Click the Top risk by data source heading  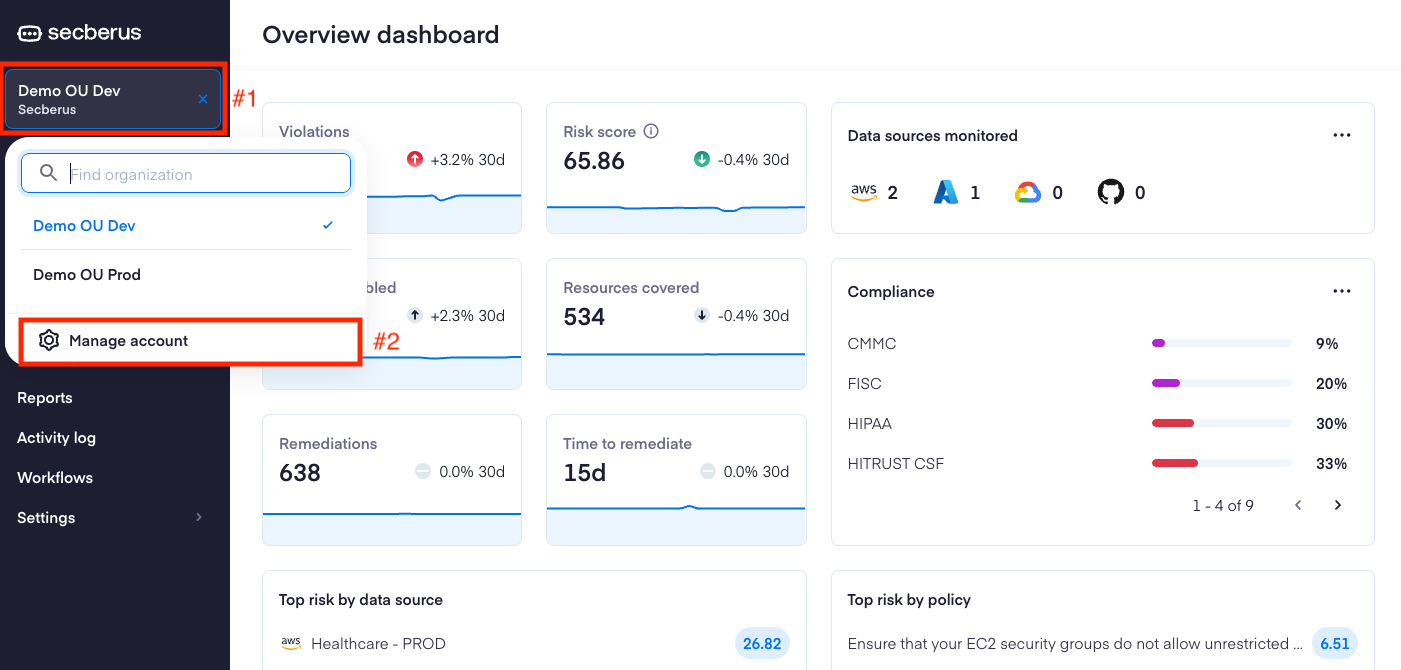(361, 600)
